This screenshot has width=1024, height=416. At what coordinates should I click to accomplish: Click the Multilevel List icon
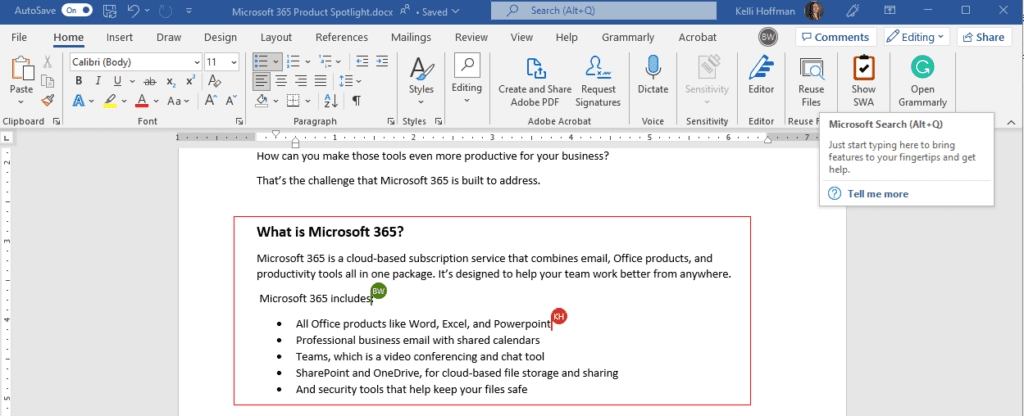325,62
